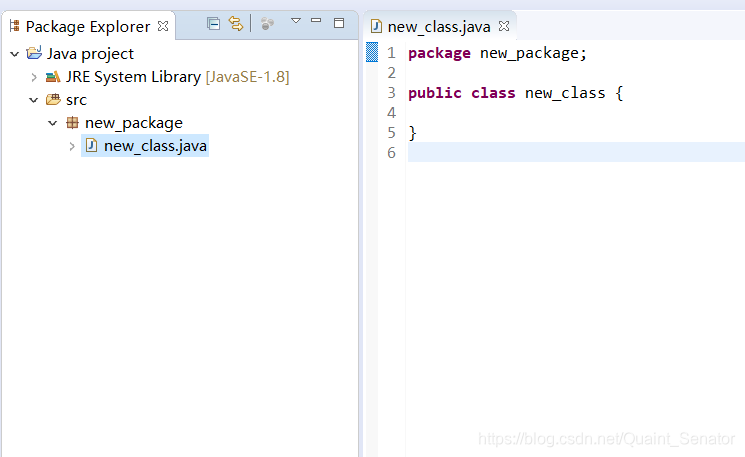Screen dimensions: 745x457
Task: Switch to the new_class.java editor tab
Action: 439,27
